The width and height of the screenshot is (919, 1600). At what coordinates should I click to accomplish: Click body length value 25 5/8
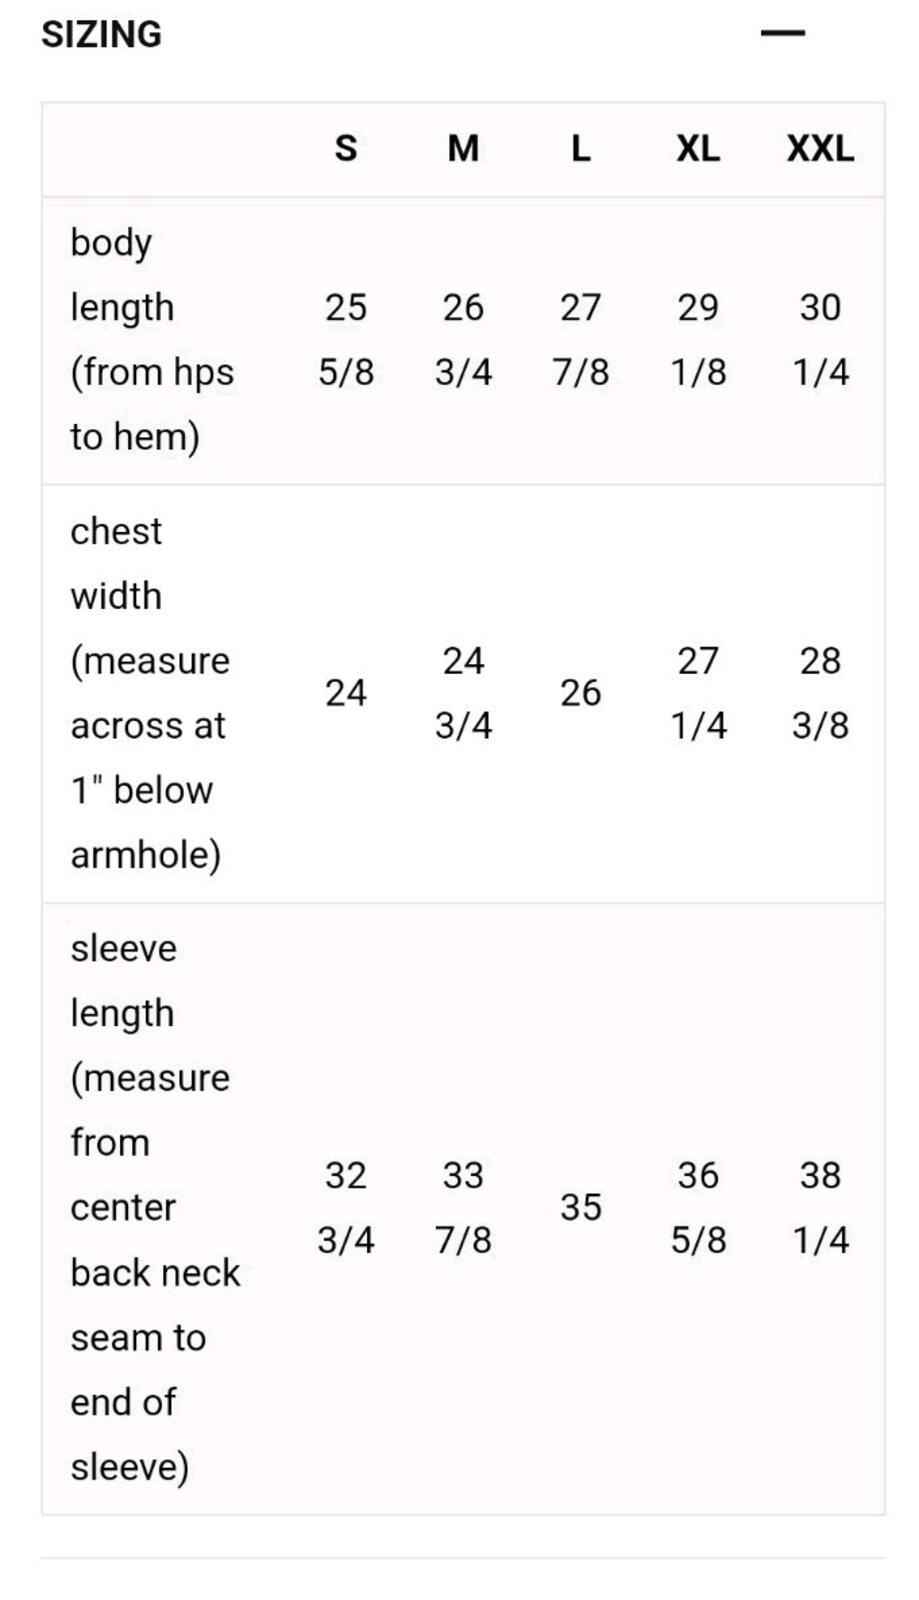[x=346, y=340]
